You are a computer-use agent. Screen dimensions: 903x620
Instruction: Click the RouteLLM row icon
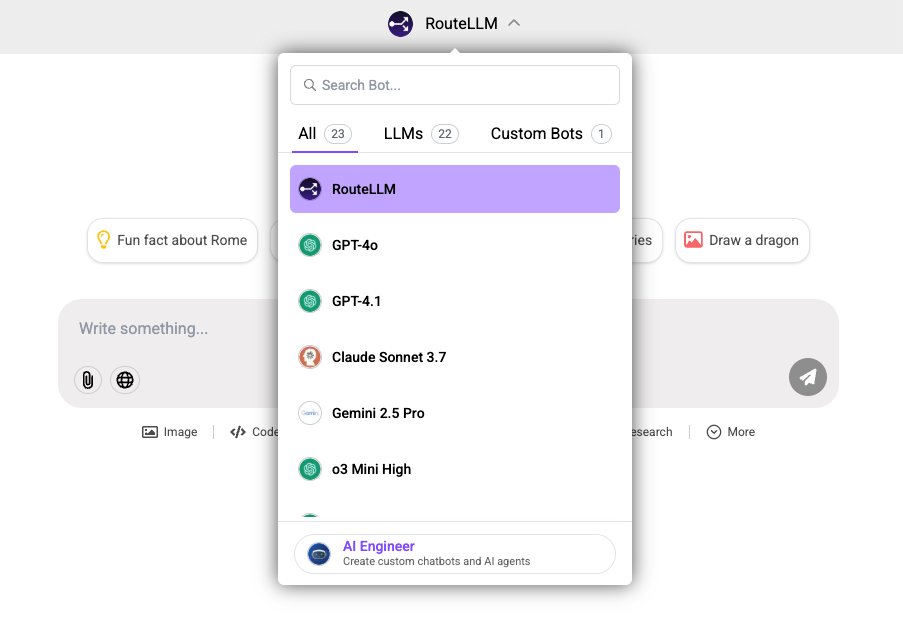coord(310,189)
